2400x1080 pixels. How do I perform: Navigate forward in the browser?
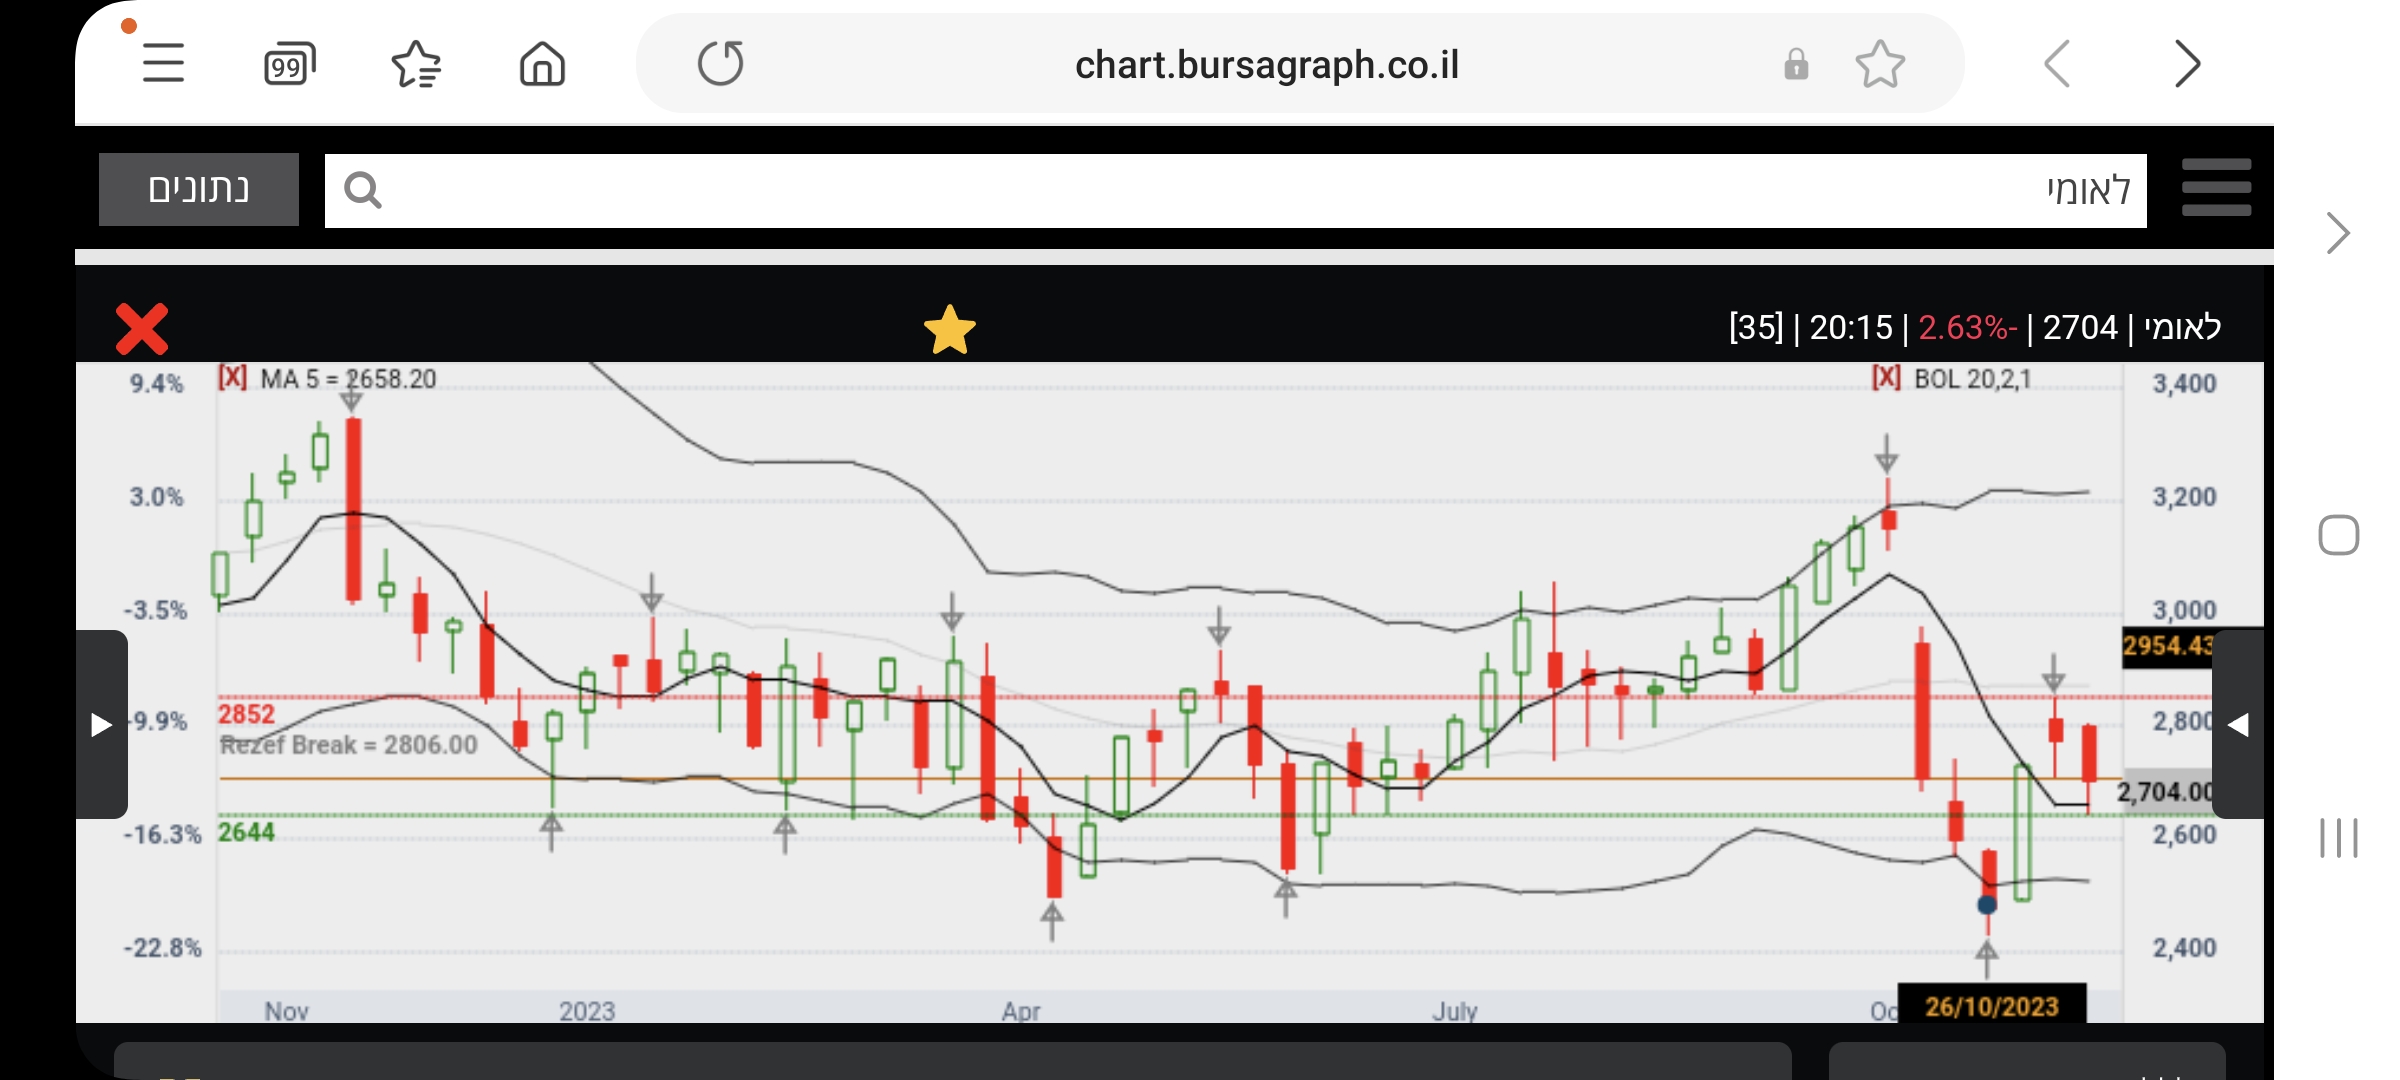tap(2187, 65)
